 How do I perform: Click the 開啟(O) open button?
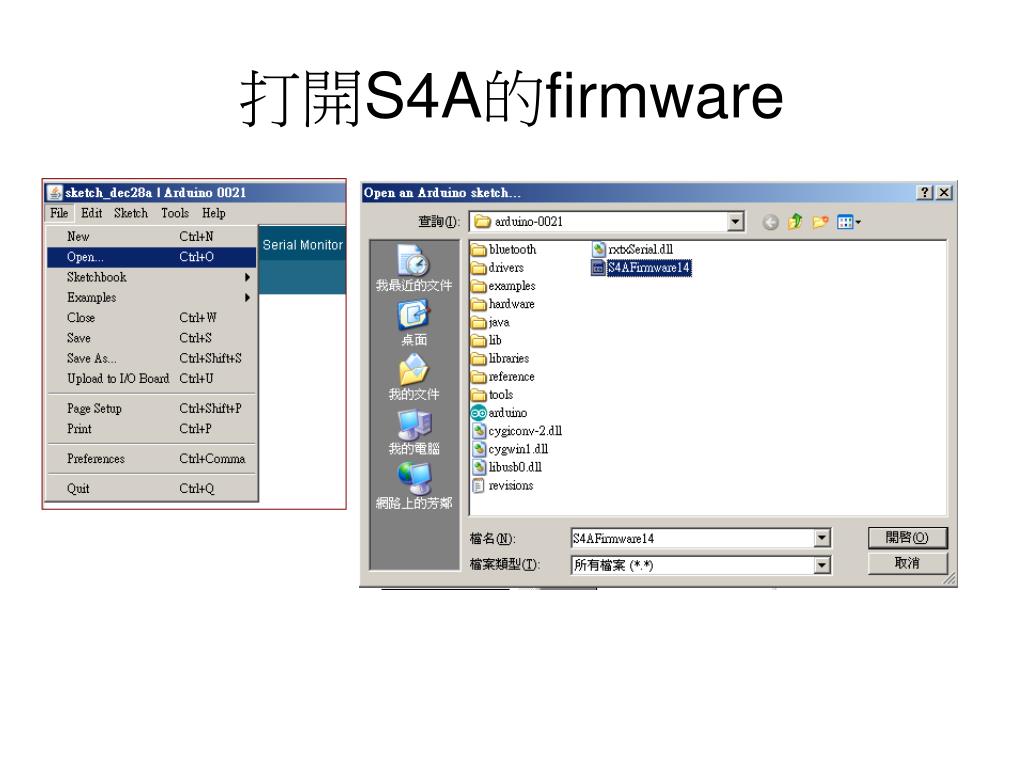tap(907, 537)
